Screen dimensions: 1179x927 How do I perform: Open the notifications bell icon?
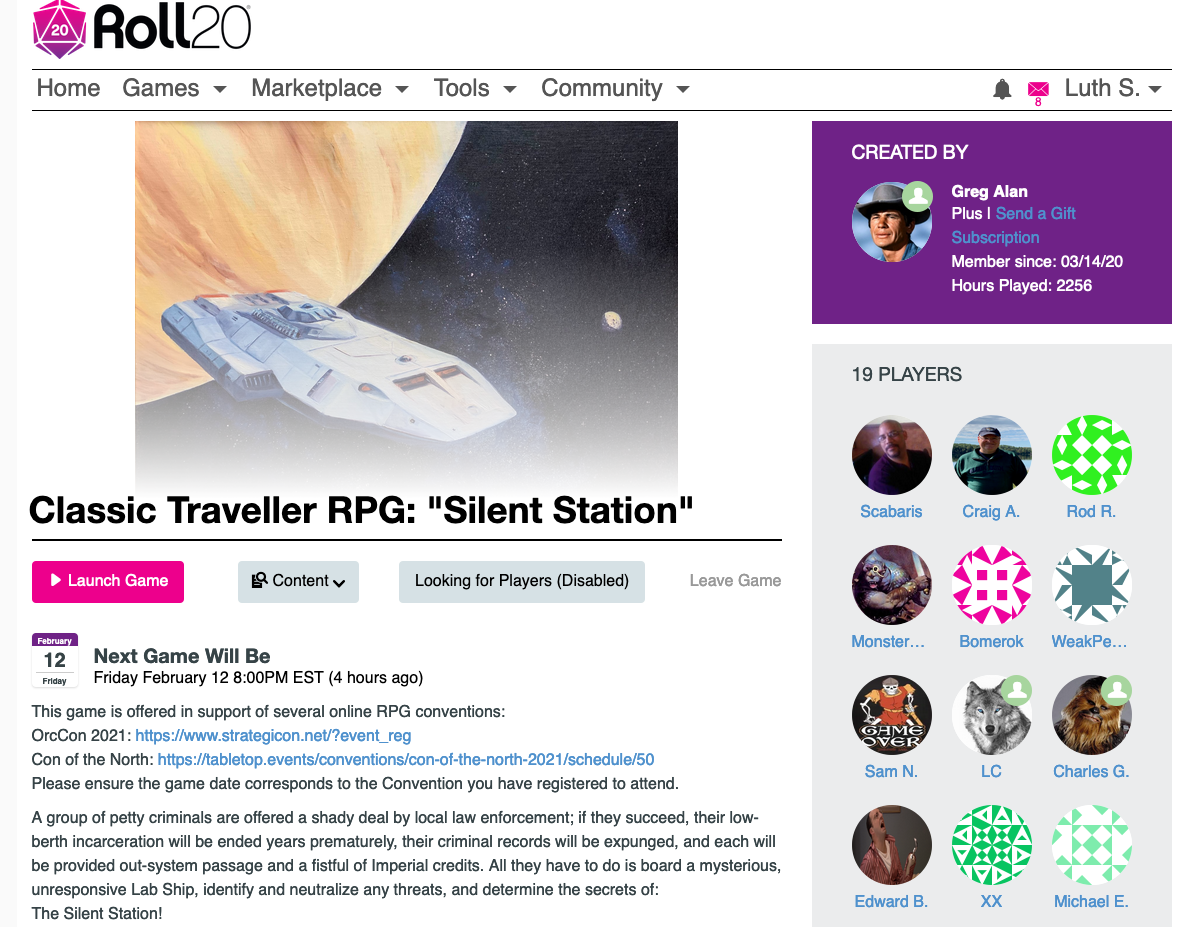pos(1002,89)
